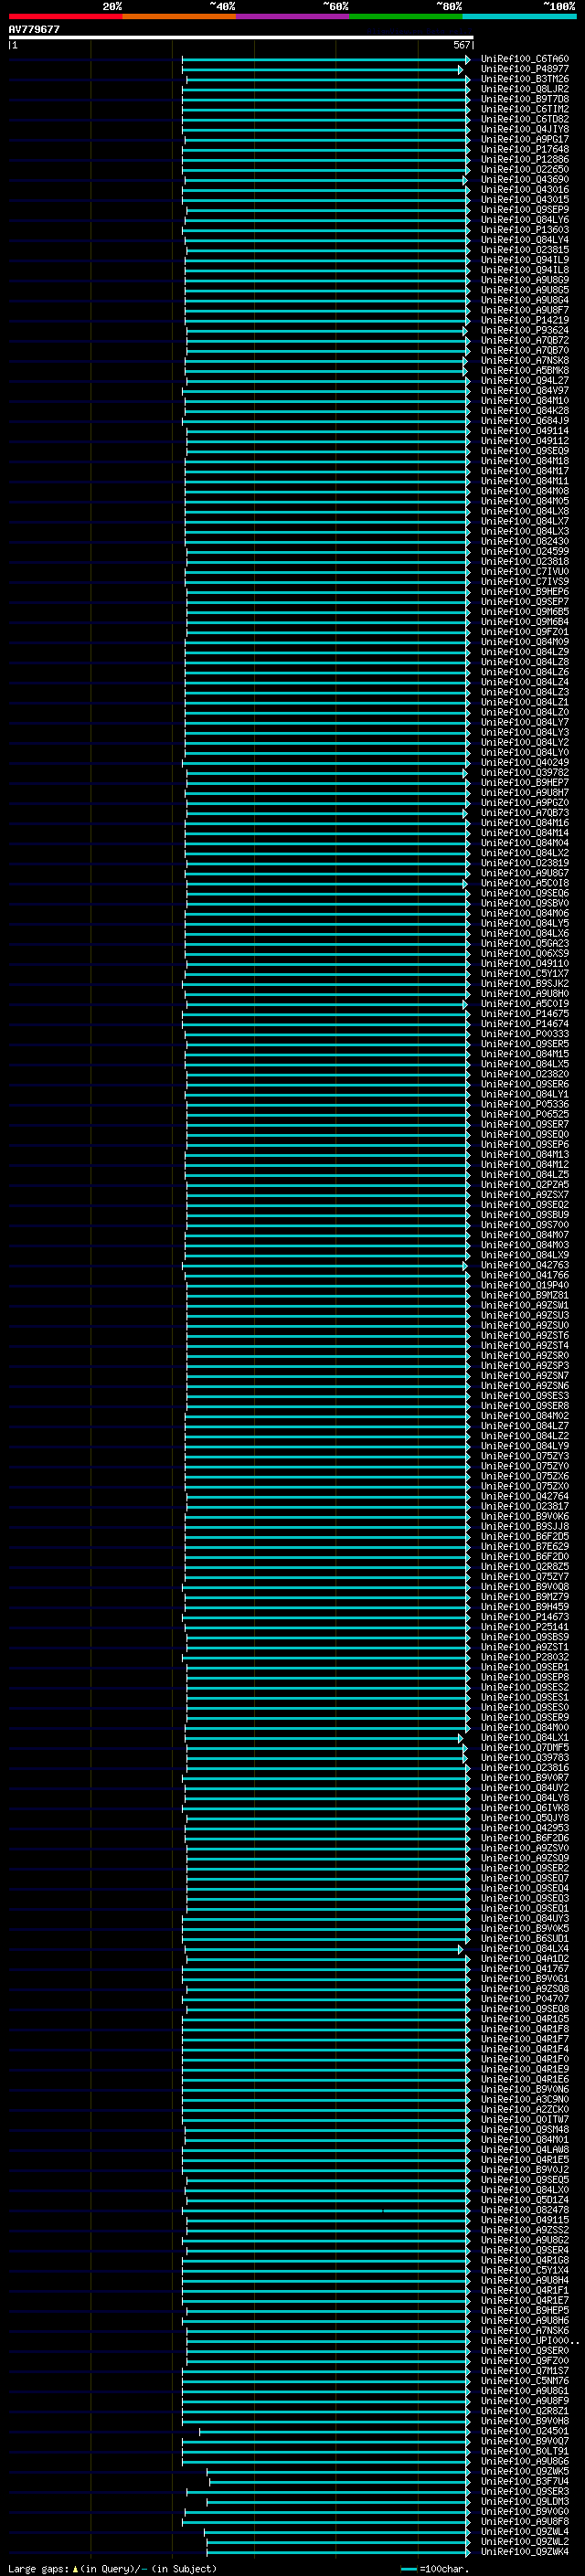Select the UniRef100_Q43016 label

coord(524,189)
